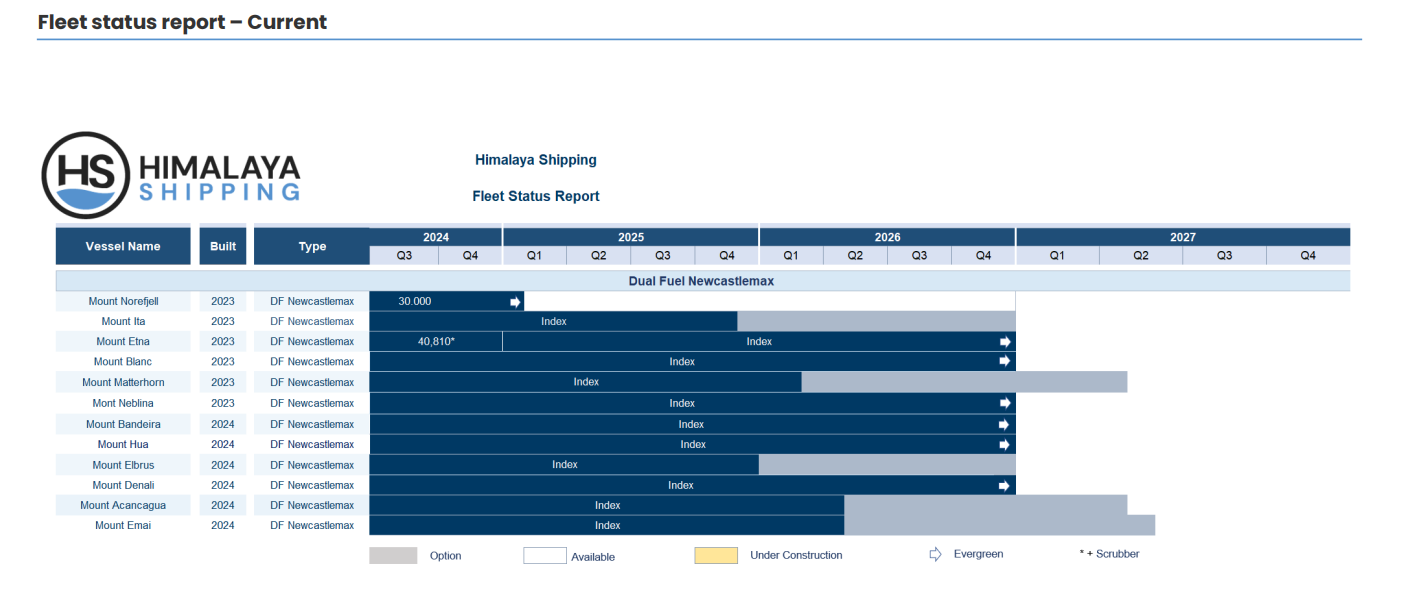This screenshot has width=1403, height=610.
Task: Click the built year 2024 for Mount Bandeira
Action: pos(223,424)
